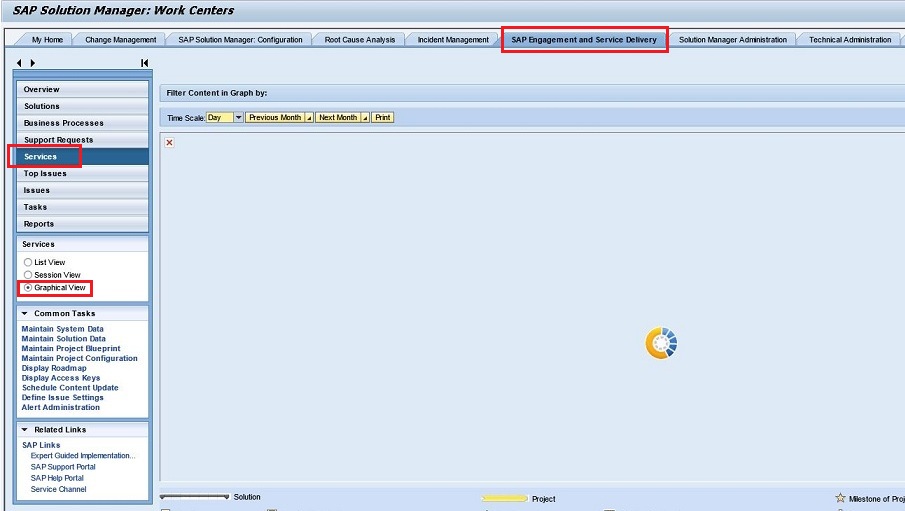Click the red X broken image icon

[169, 143]
